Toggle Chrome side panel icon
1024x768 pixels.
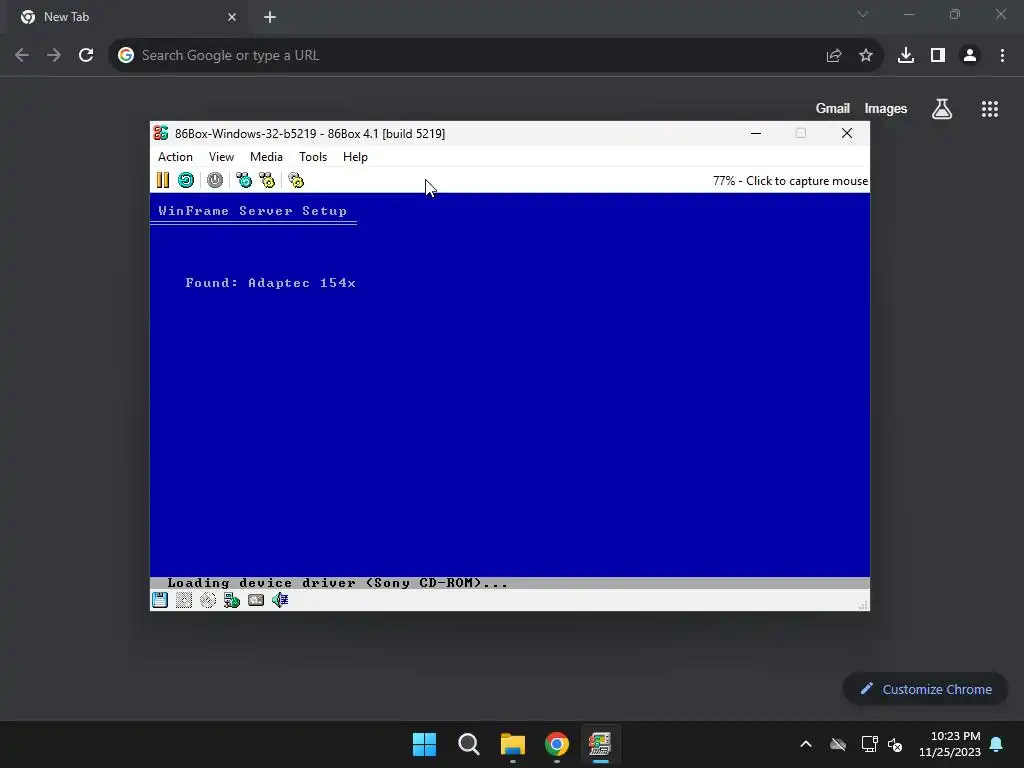(938, 56)
